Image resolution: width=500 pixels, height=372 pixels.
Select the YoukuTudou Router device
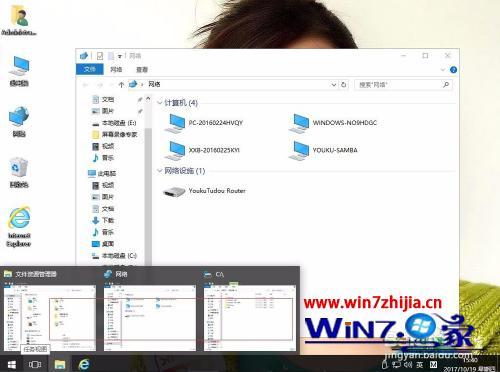[204, 191]
